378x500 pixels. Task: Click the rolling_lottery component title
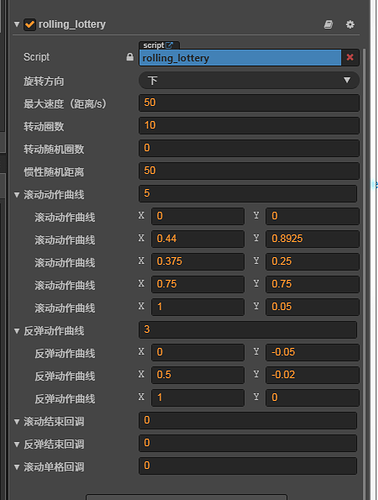[72, 24]
